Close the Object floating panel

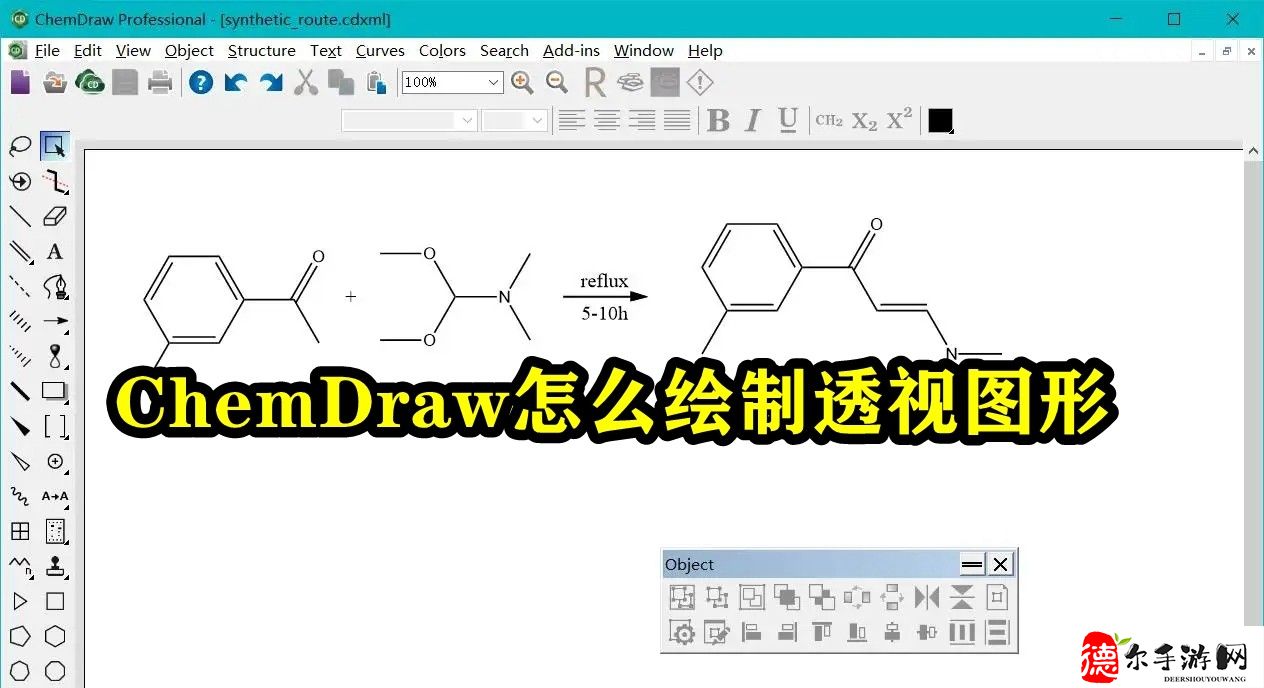pyautogui.click(x=1000, y=564)
